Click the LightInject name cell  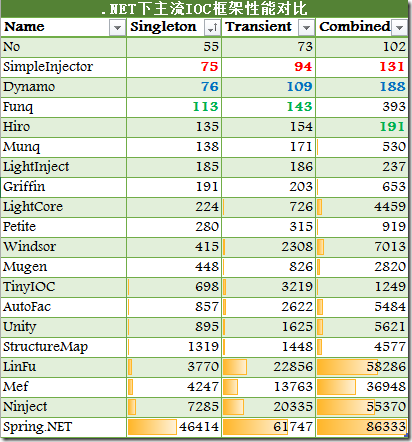coord(64,167)
